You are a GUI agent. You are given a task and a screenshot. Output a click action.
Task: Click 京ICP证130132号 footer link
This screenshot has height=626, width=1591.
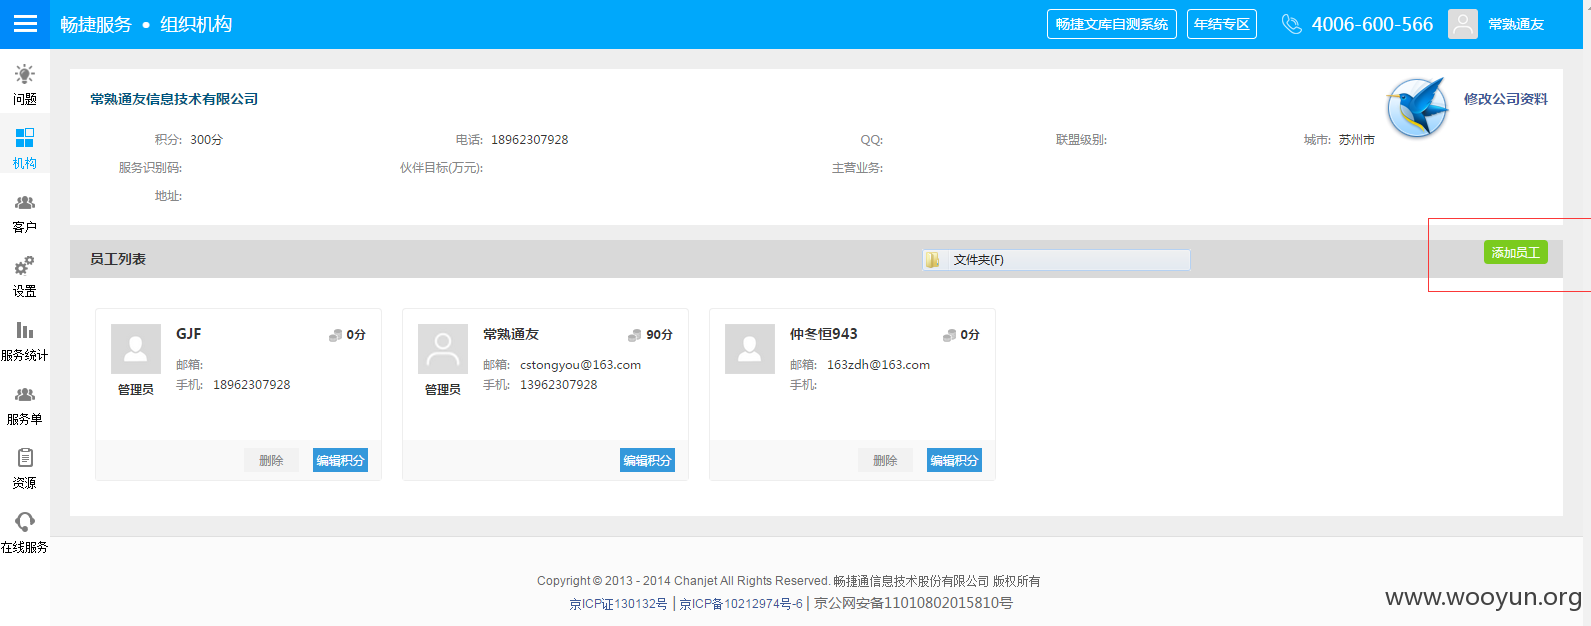[x=618, y=603]
